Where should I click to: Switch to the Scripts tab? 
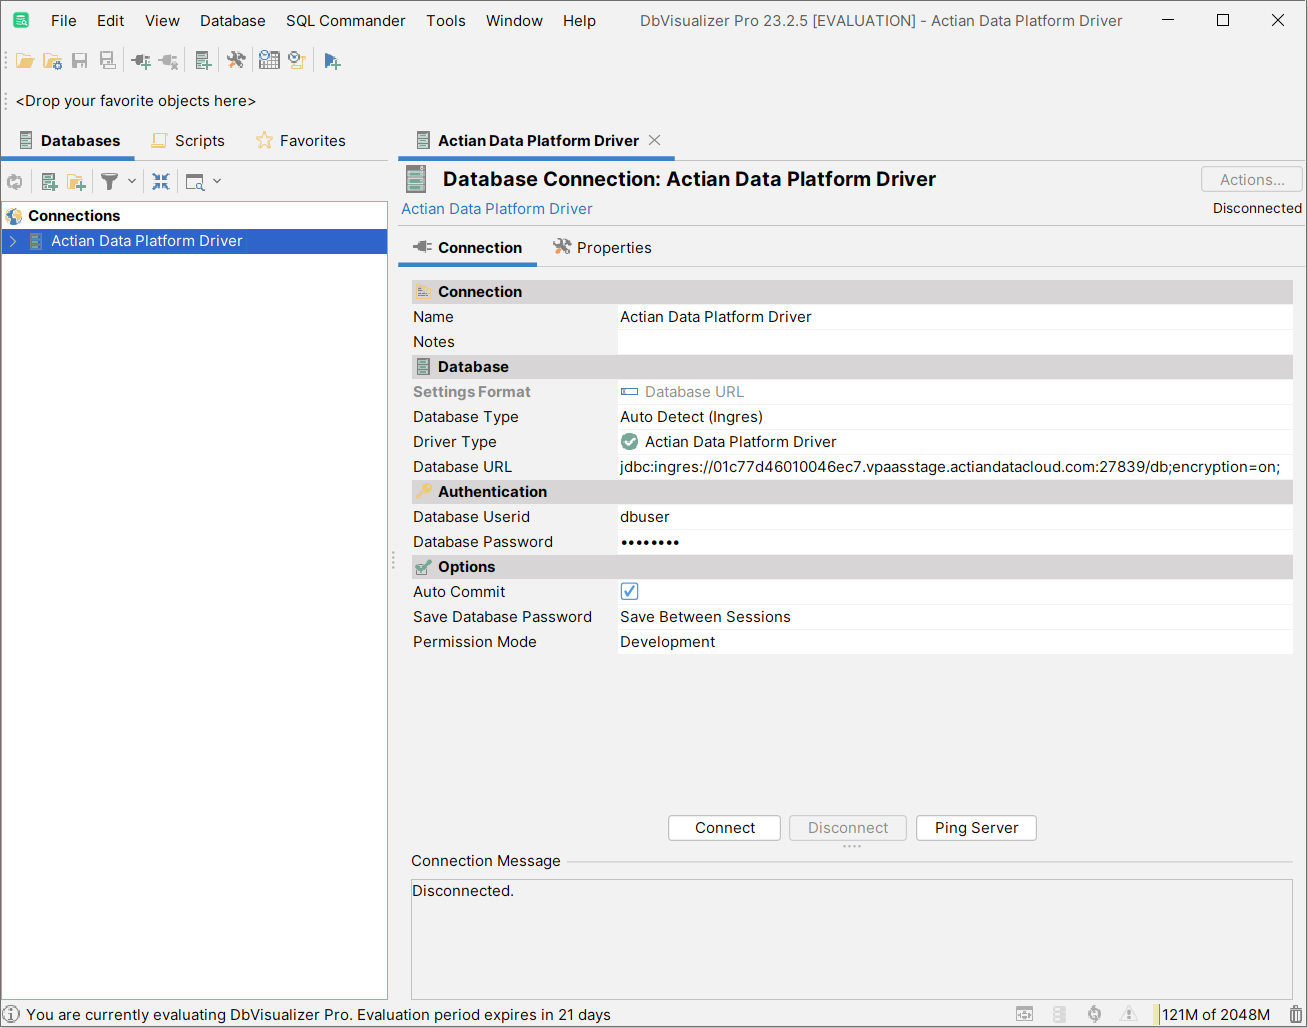188,141
